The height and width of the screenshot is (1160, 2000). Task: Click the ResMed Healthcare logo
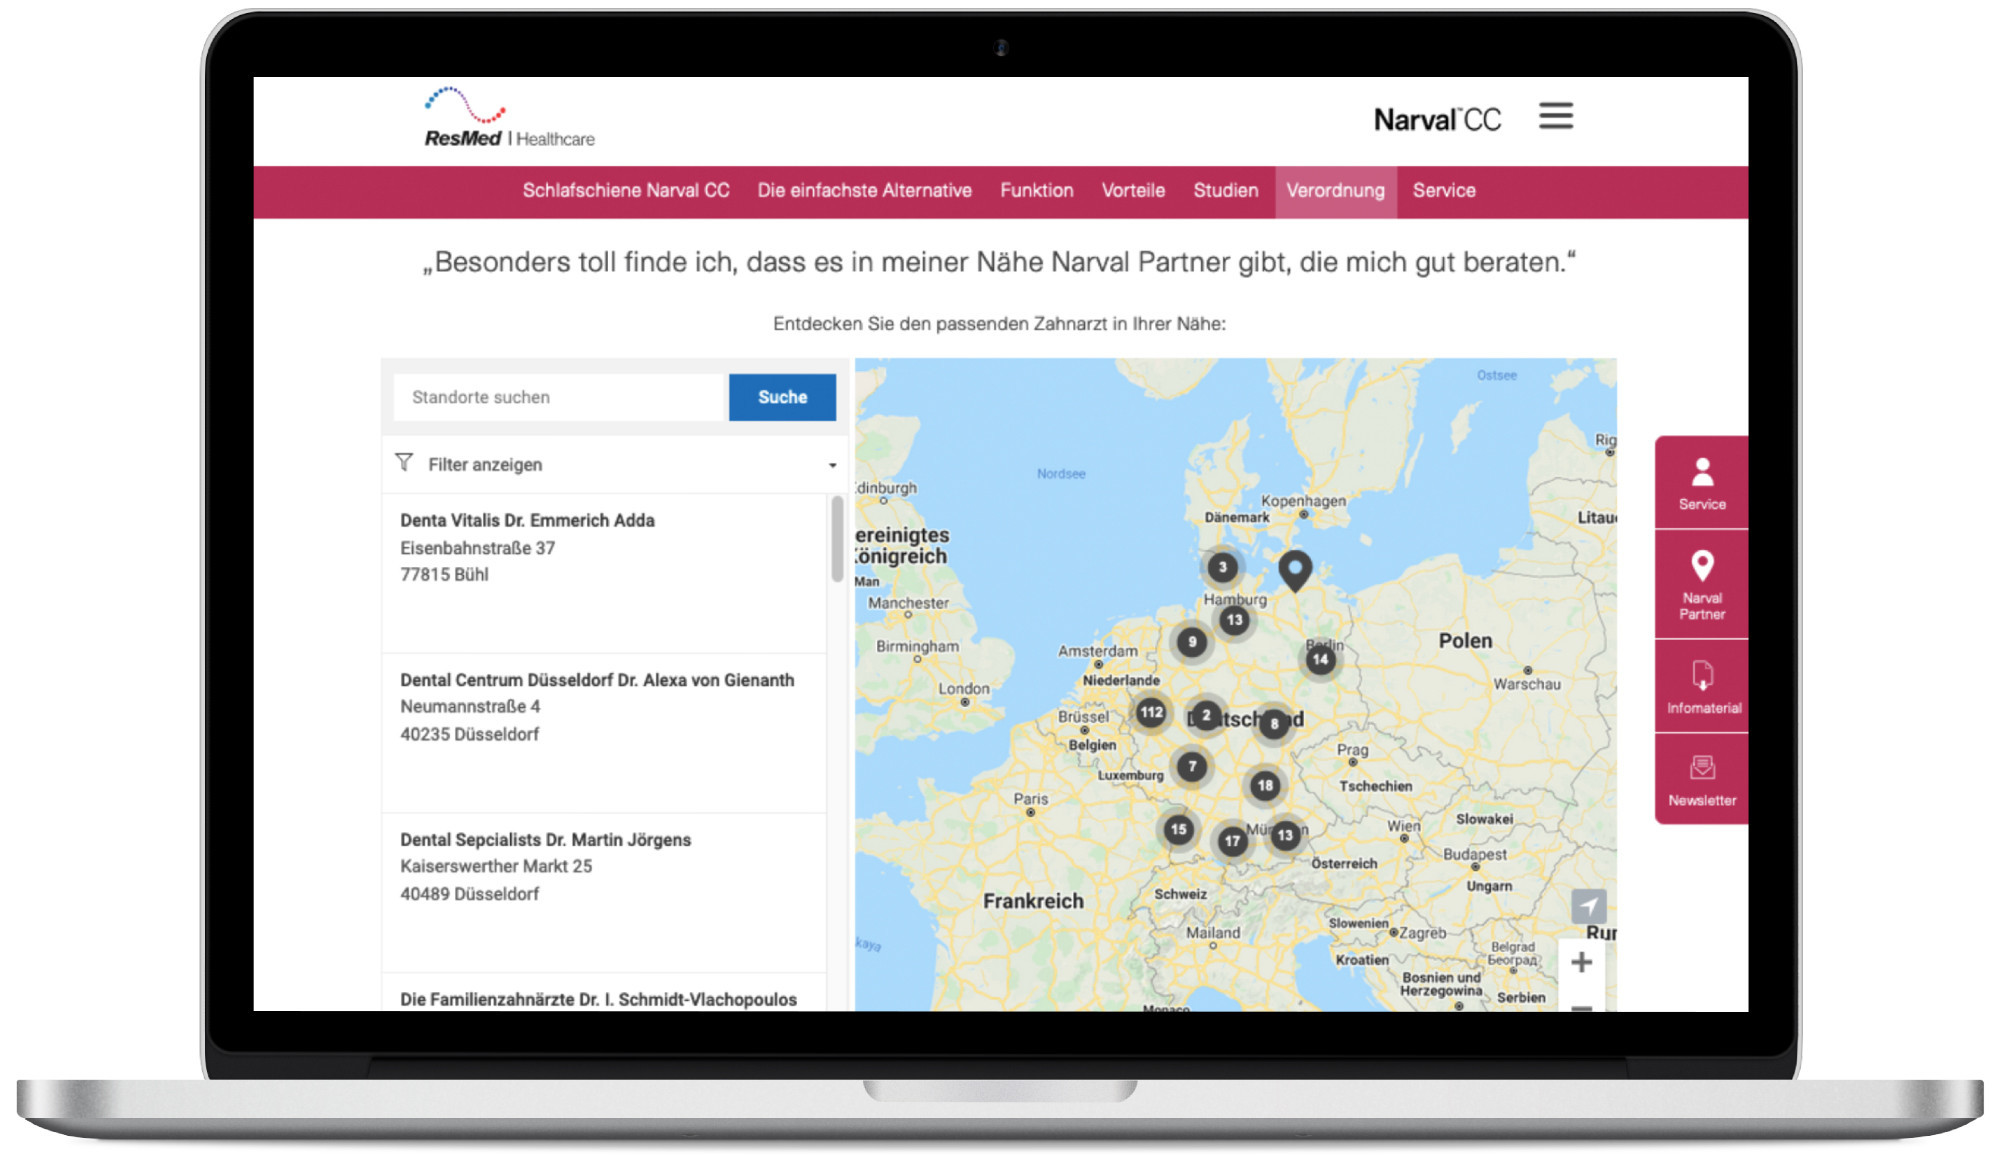point(509,118)
